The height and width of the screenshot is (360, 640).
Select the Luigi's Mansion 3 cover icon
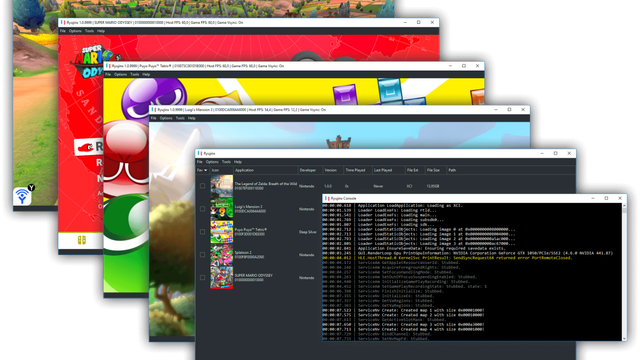point(222,209)
